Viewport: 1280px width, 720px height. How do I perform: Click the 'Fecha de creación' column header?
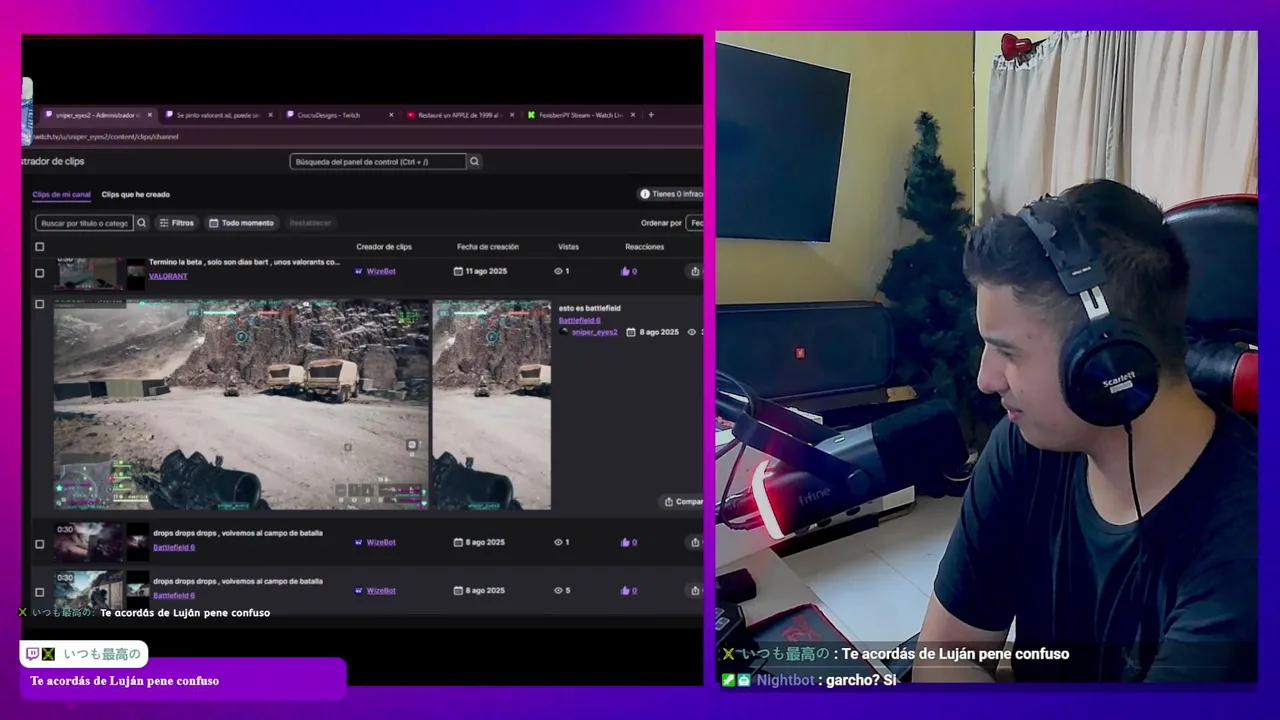(488, 247)
